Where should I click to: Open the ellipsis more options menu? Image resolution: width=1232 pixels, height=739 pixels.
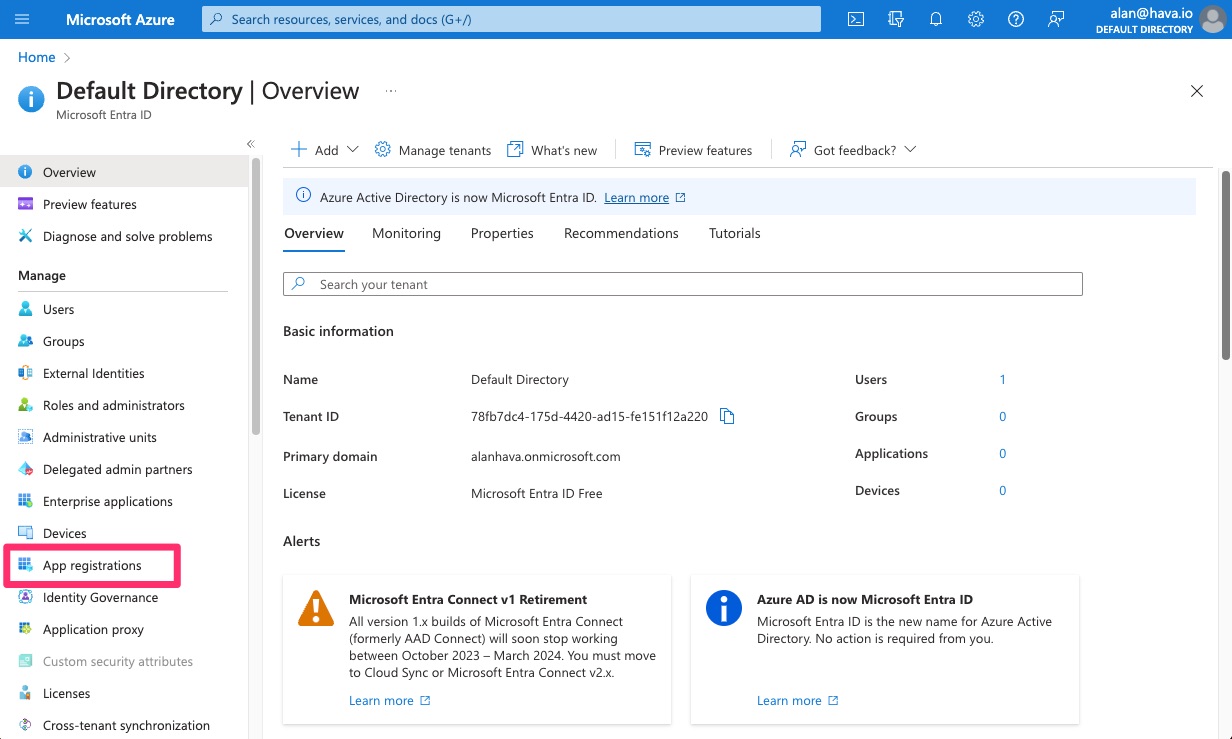391,91
